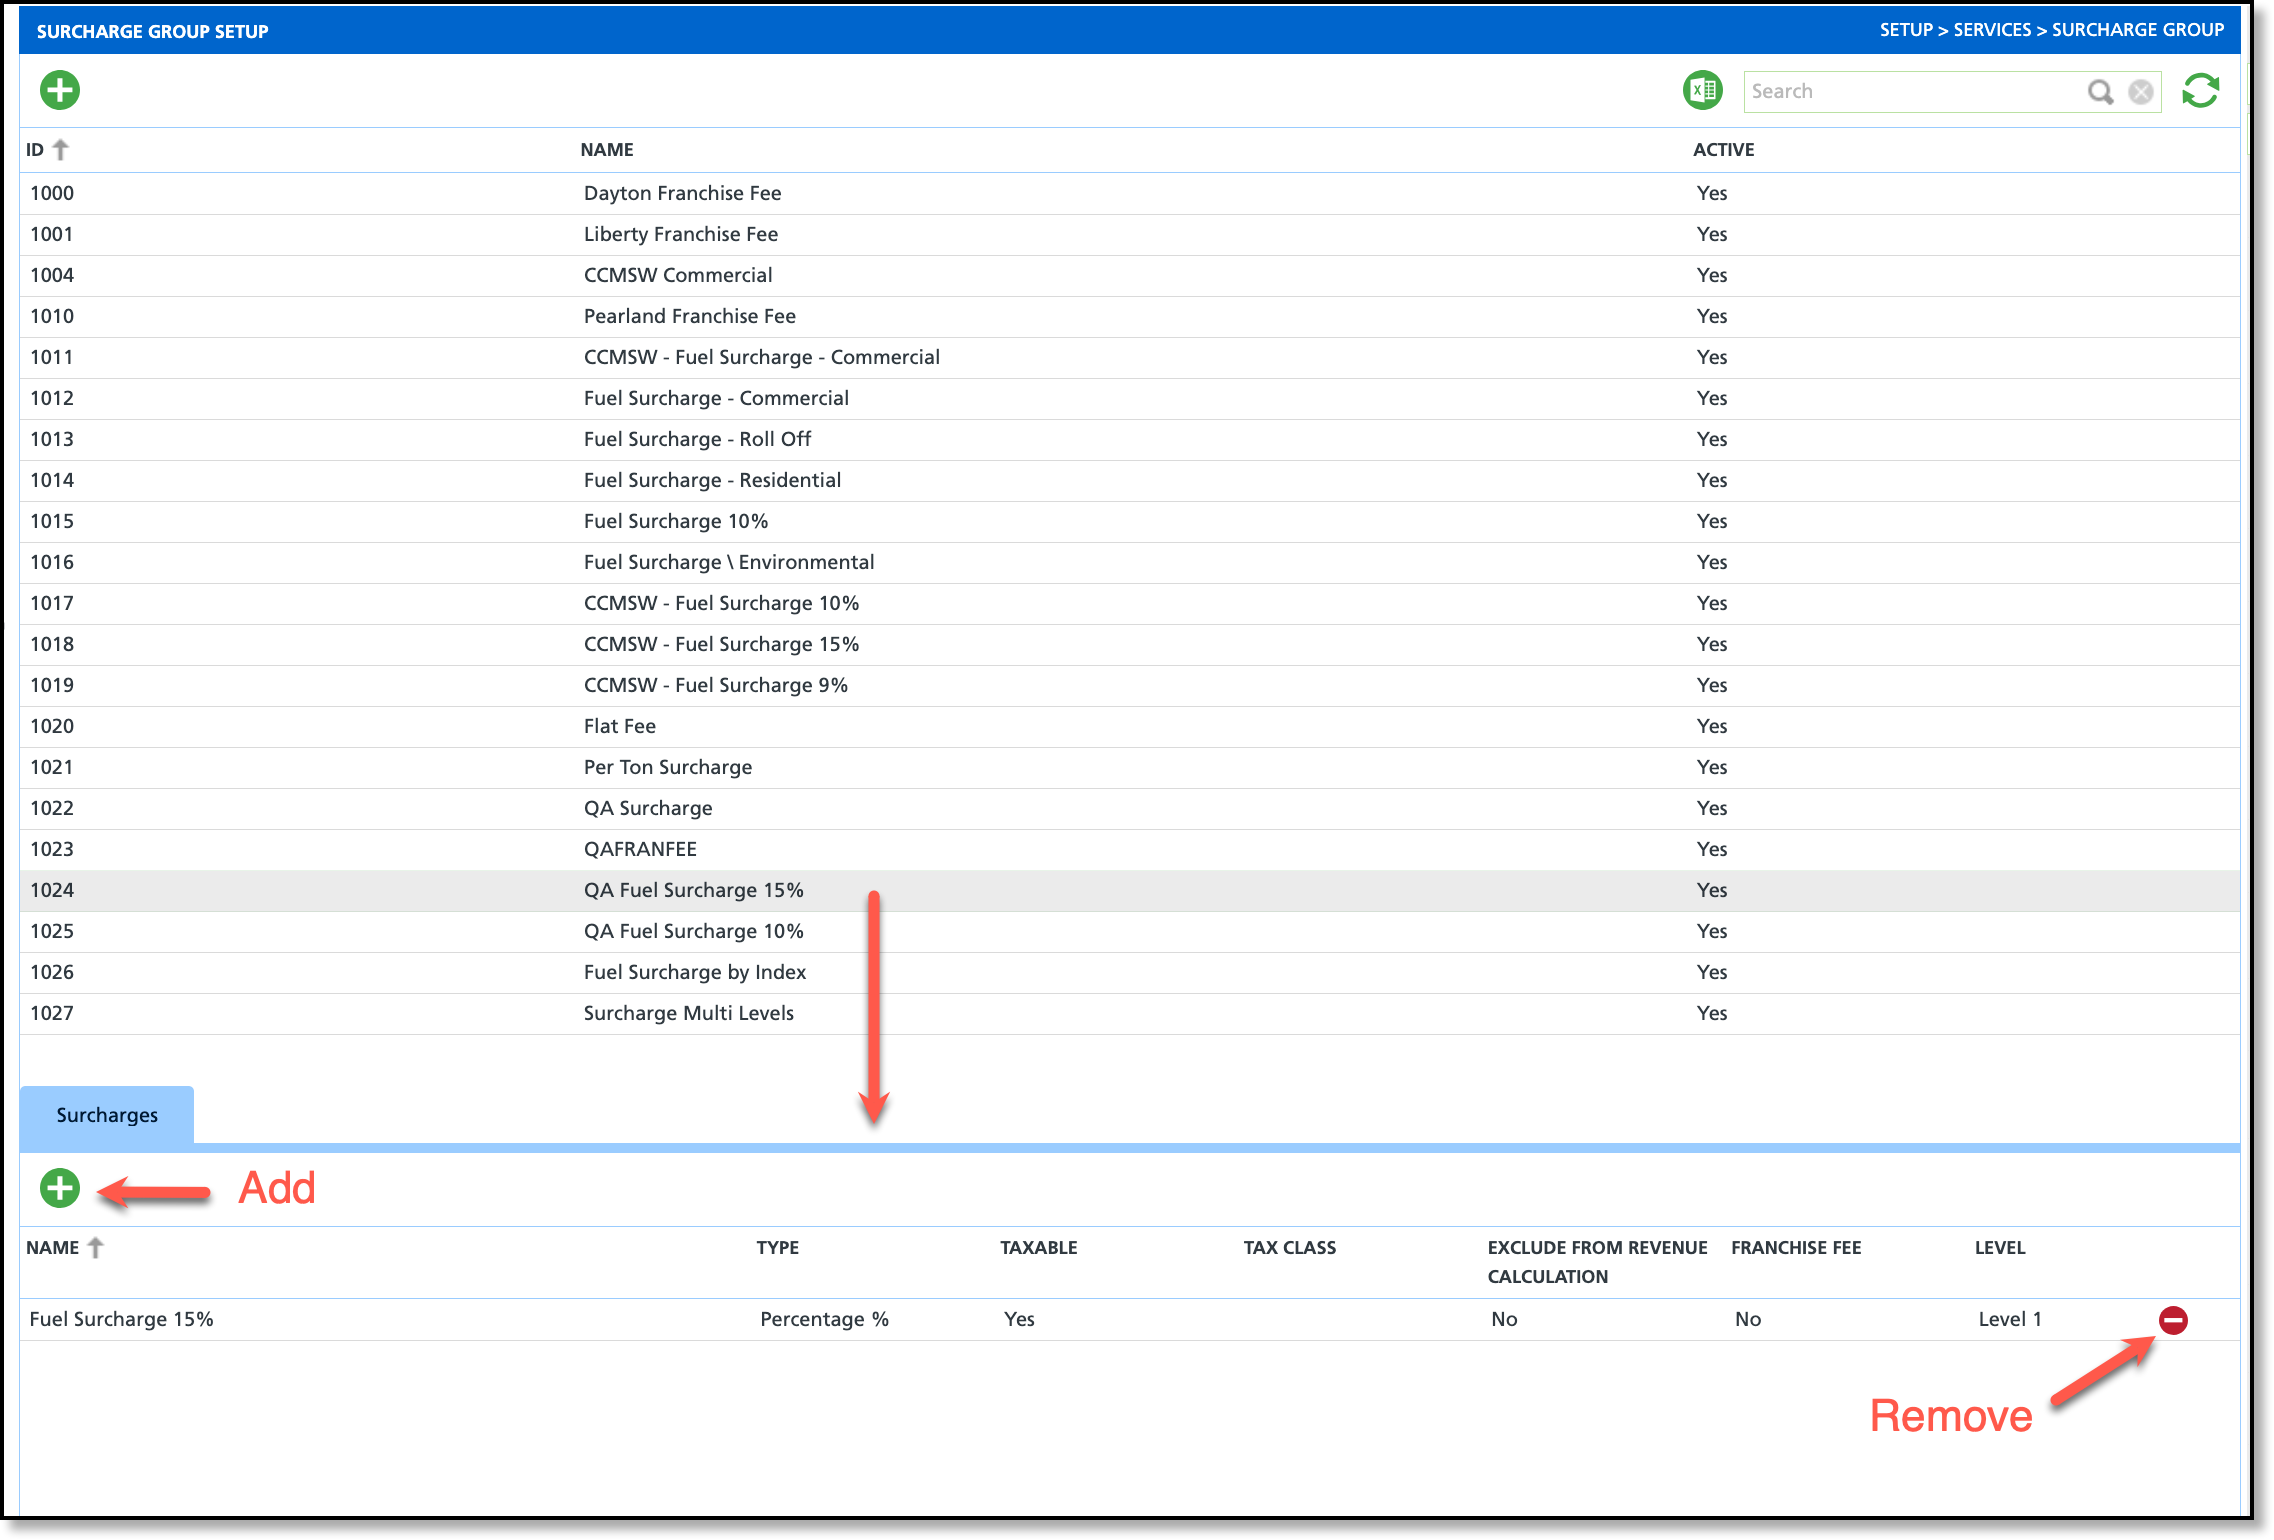
Task: Open the Fuel Surcharge 15% surcharge row
Action: click(122, 1319)
